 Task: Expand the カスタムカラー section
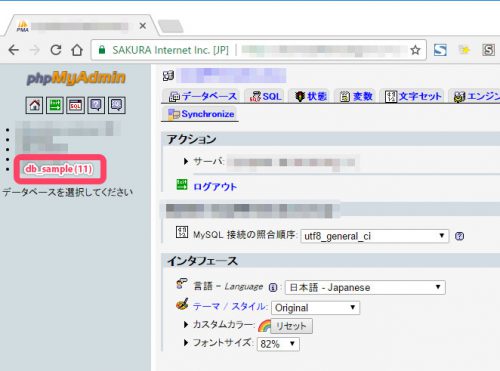186,324
